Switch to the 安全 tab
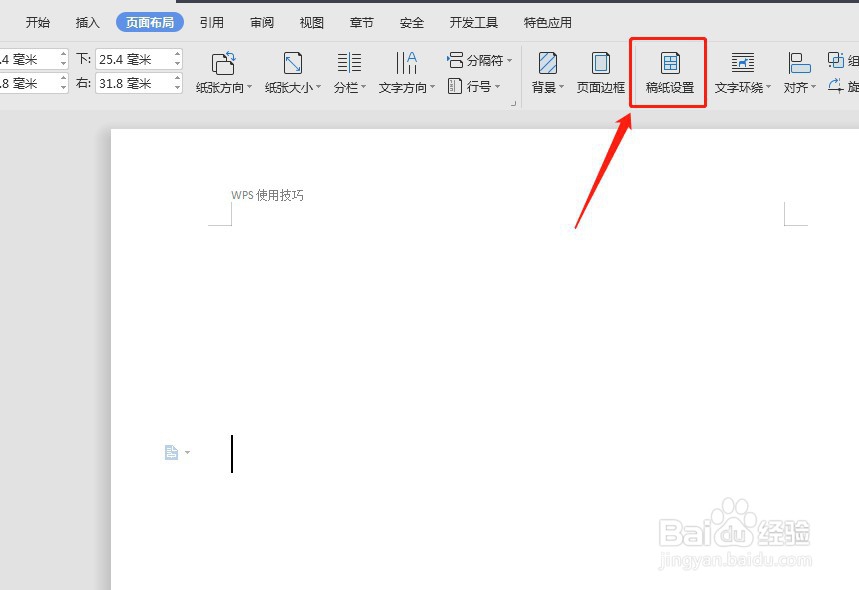 [x=412, y=22]
